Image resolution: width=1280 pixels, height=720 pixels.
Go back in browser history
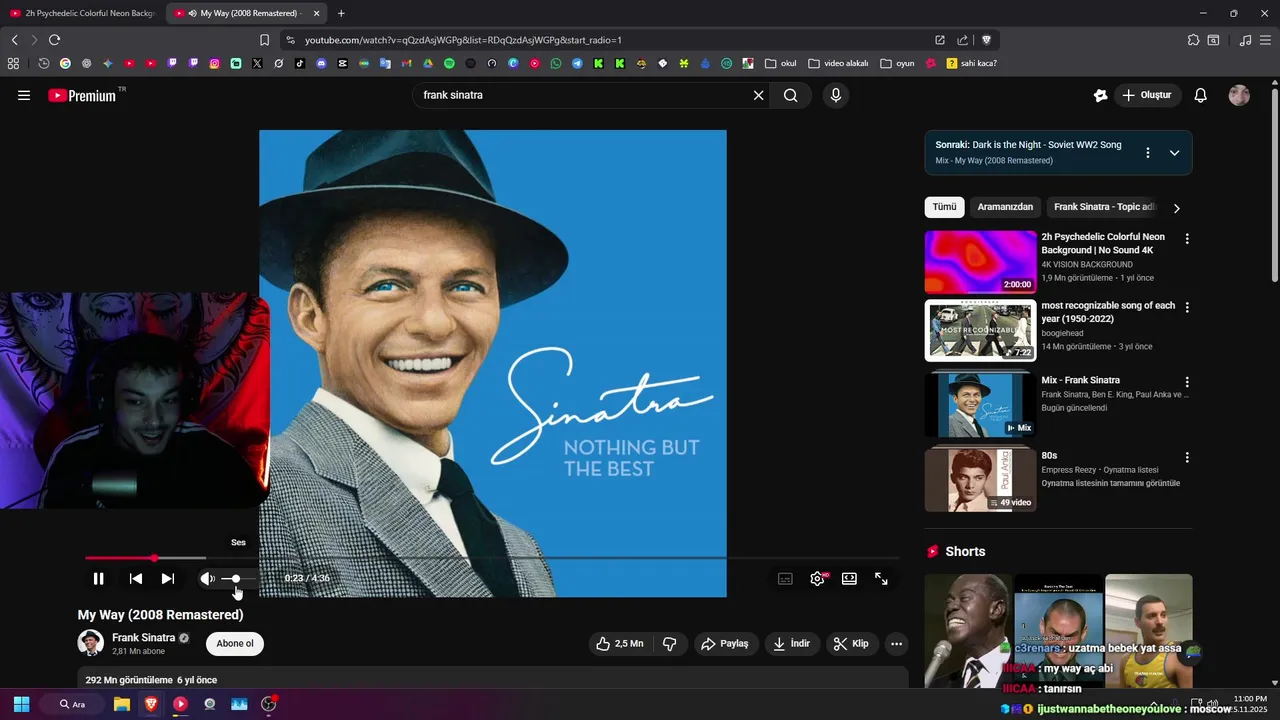coord(14,40)
